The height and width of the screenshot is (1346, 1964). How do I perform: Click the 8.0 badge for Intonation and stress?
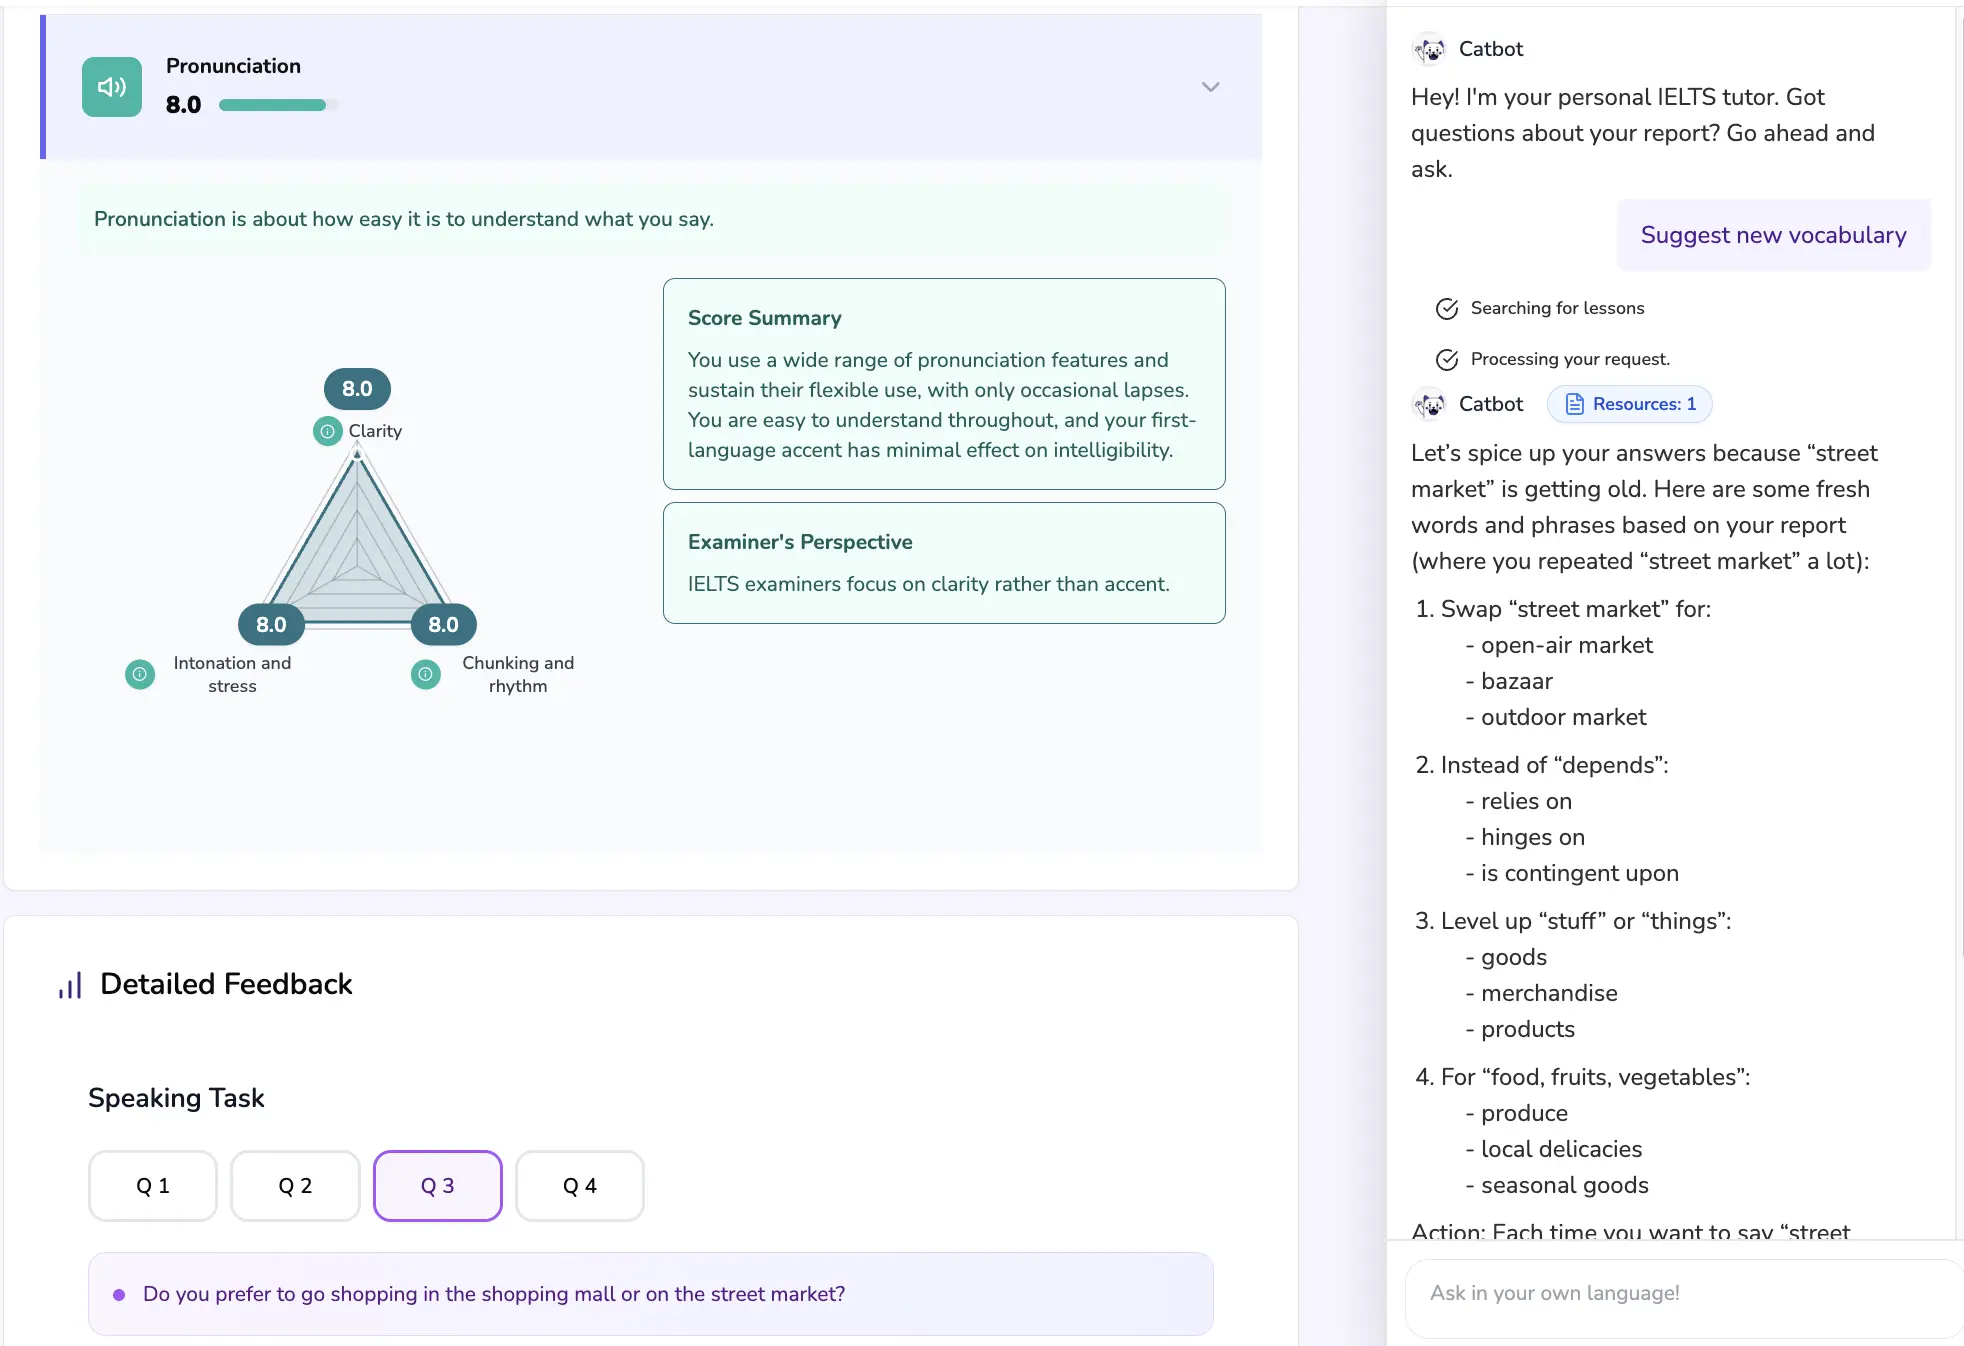click(271, 624)
